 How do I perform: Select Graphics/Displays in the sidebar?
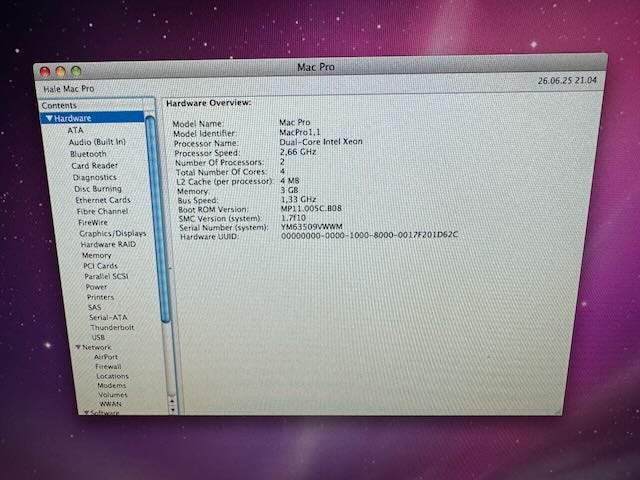click(112, 233)
